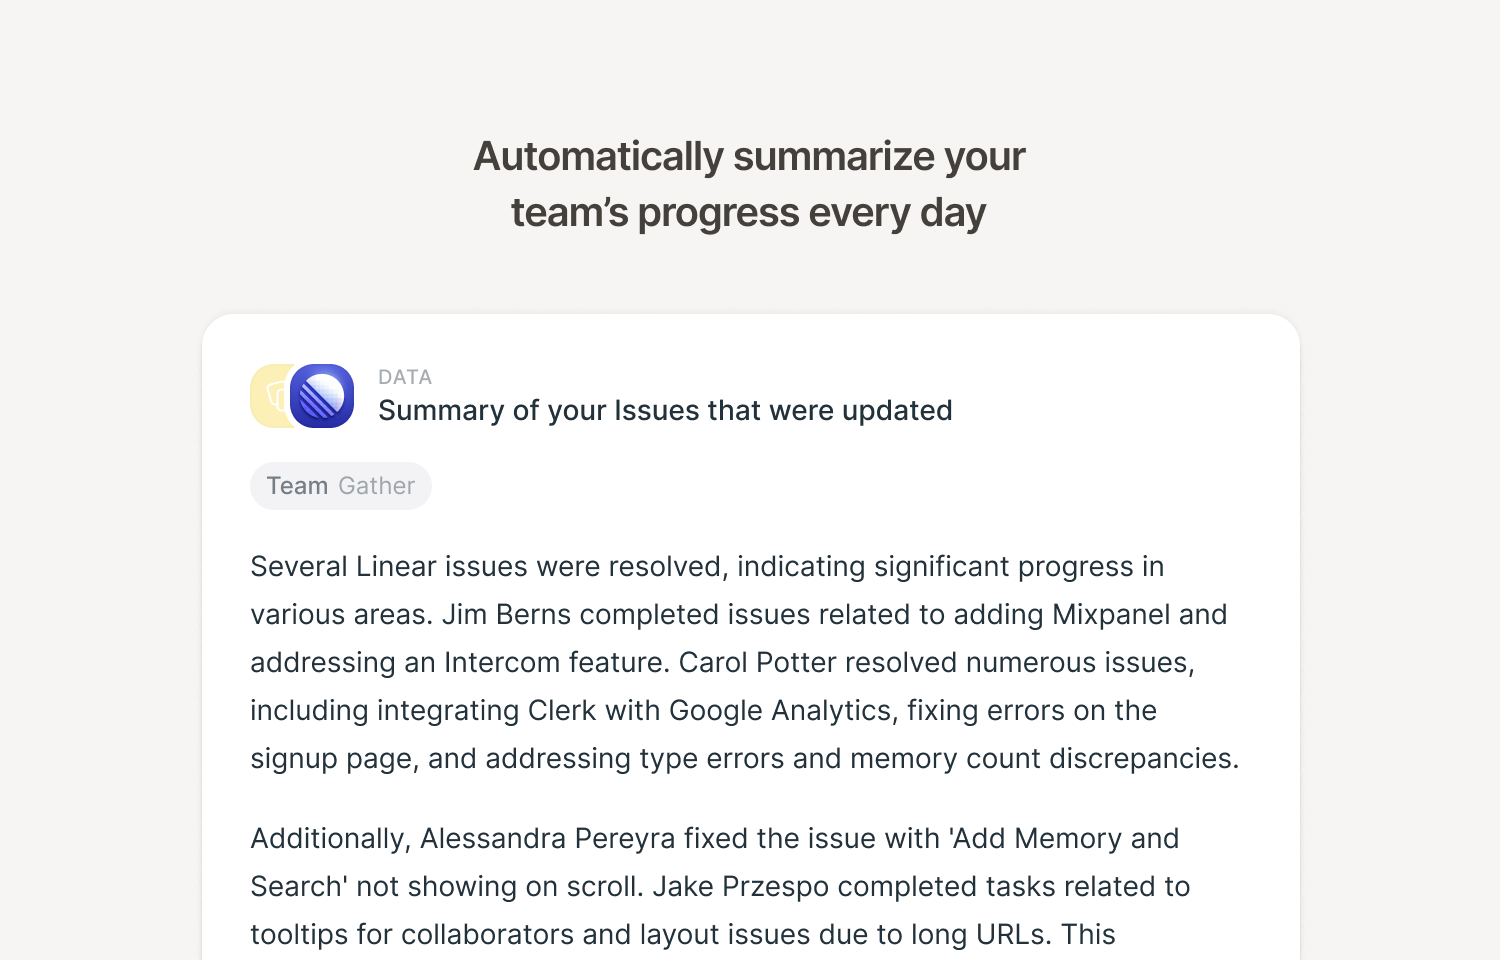This screenshot has height=960, width=1500.
Task: Expand the summary card for full details
Action: [750, 640]
